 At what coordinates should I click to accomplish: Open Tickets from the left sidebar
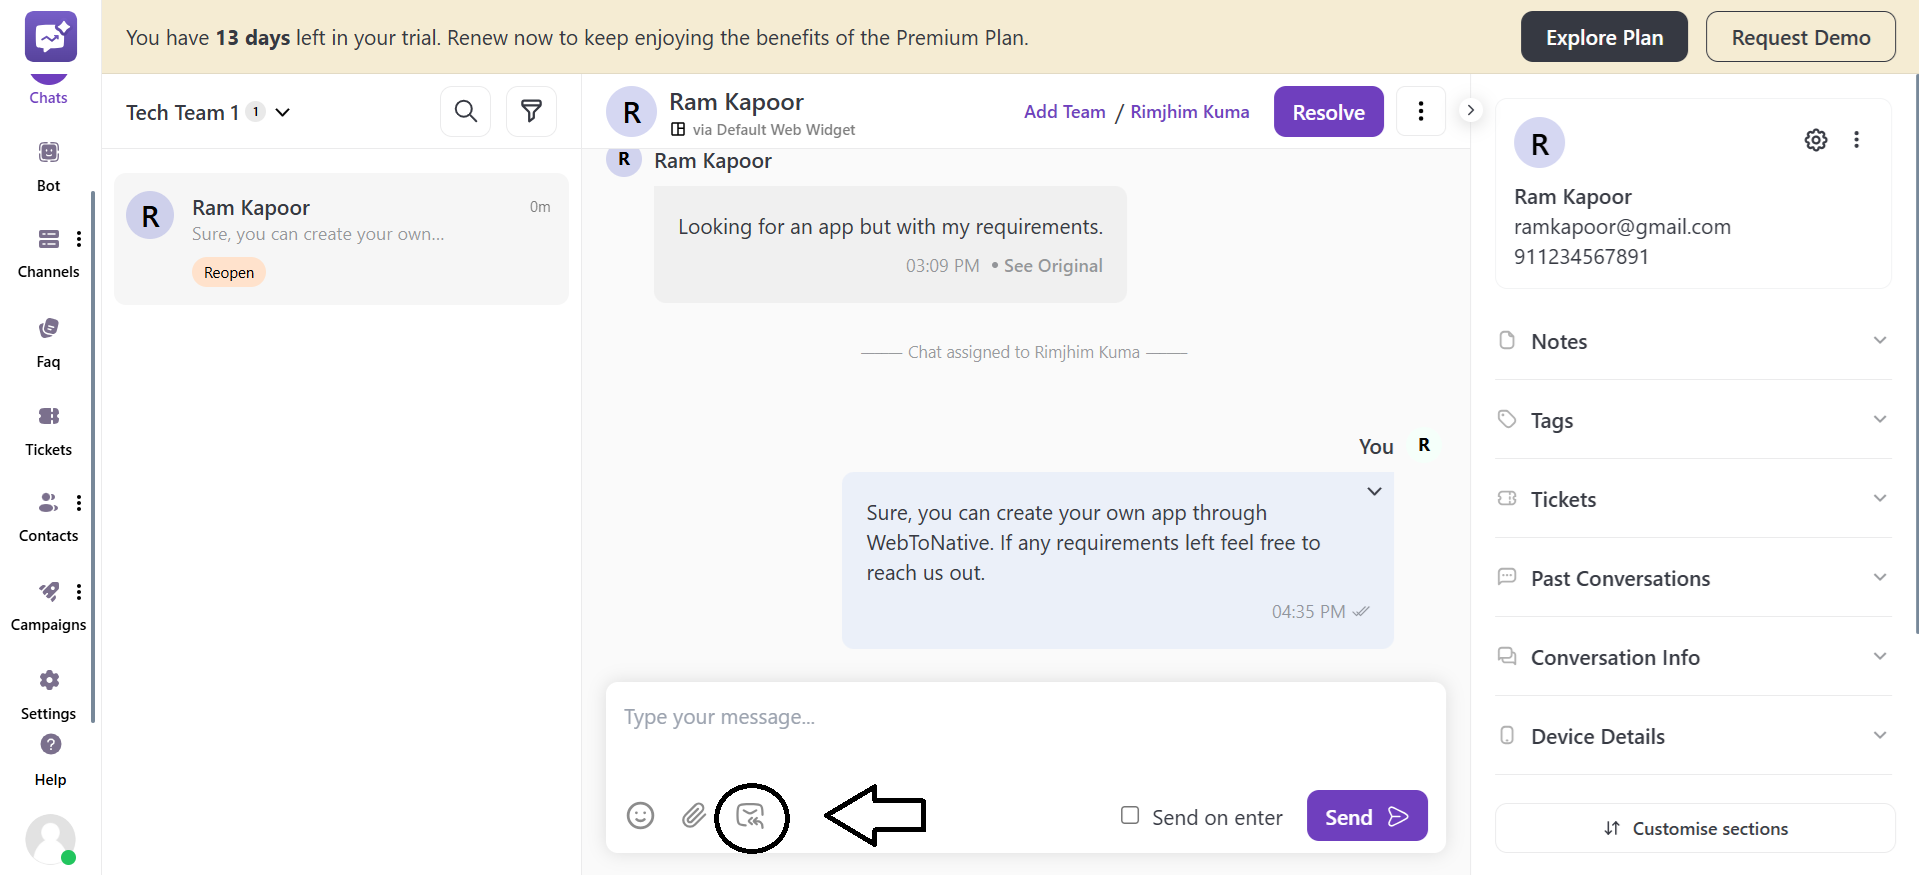tap(47, 427)
